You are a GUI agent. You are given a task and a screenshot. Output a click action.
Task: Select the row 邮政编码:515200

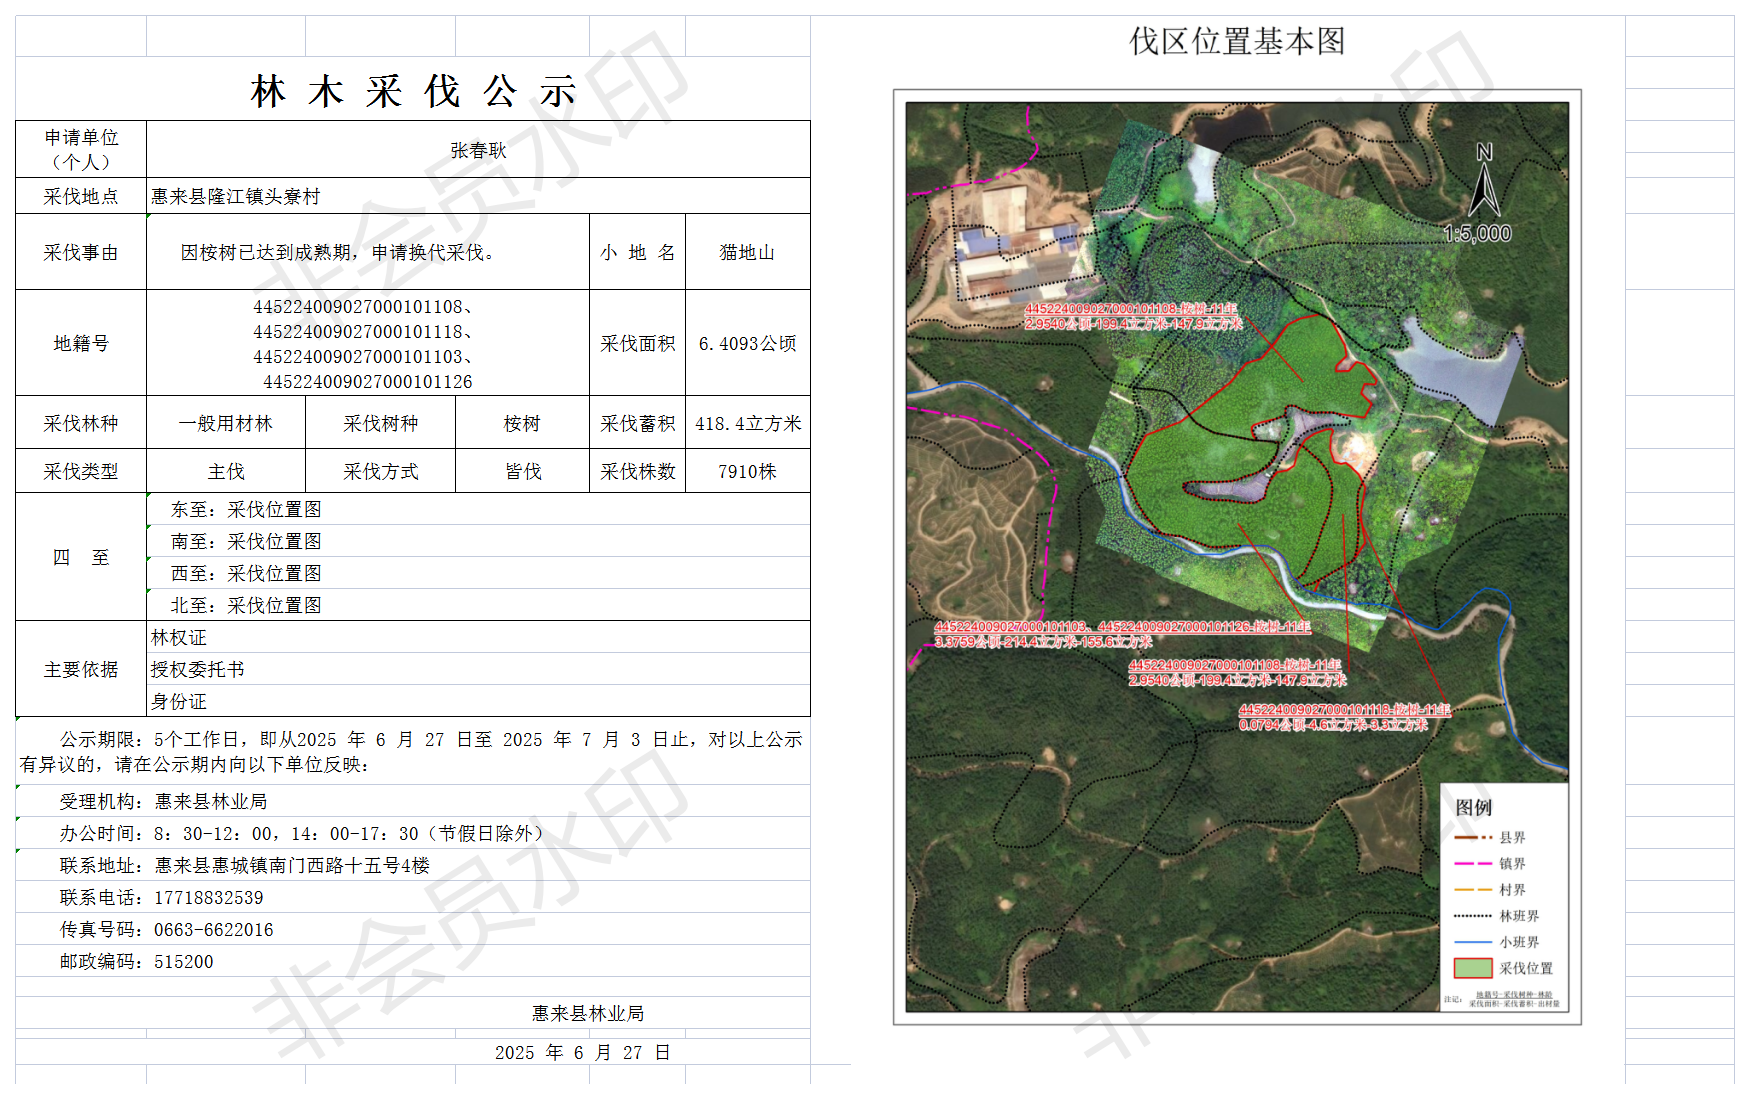coord(413,961)
